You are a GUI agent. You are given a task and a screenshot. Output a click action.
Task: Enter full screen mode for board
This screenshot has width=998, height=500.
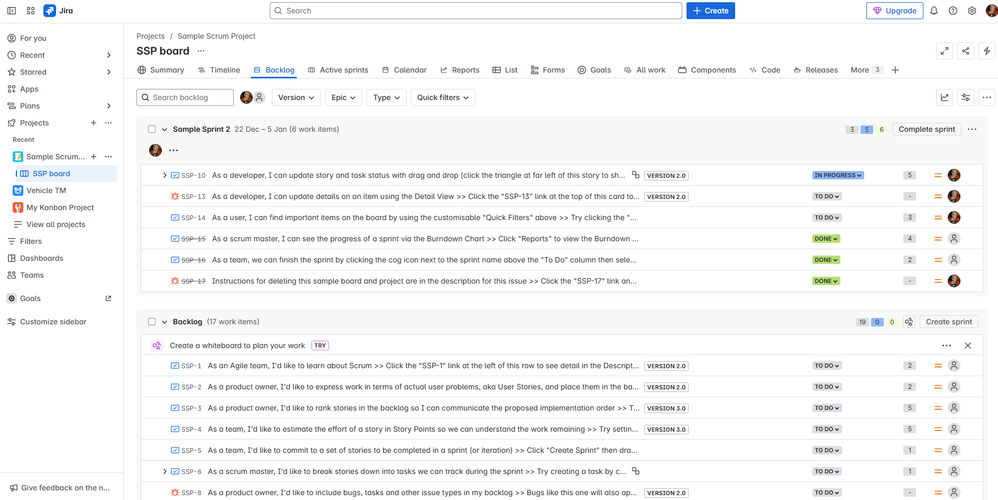pos(945,51)
